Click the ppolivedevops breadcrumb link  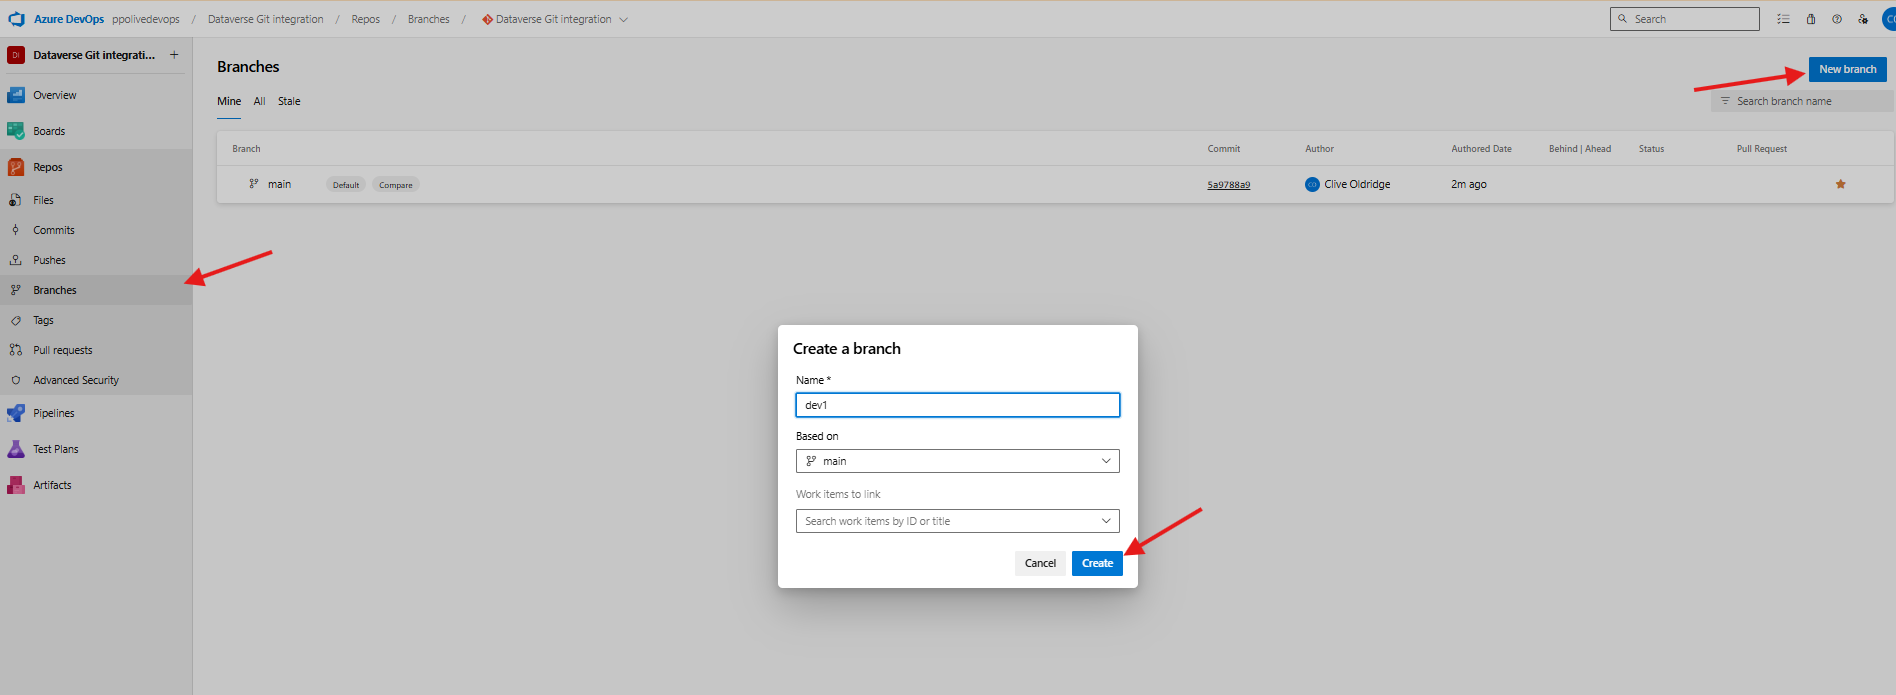[x=146, y=19]
